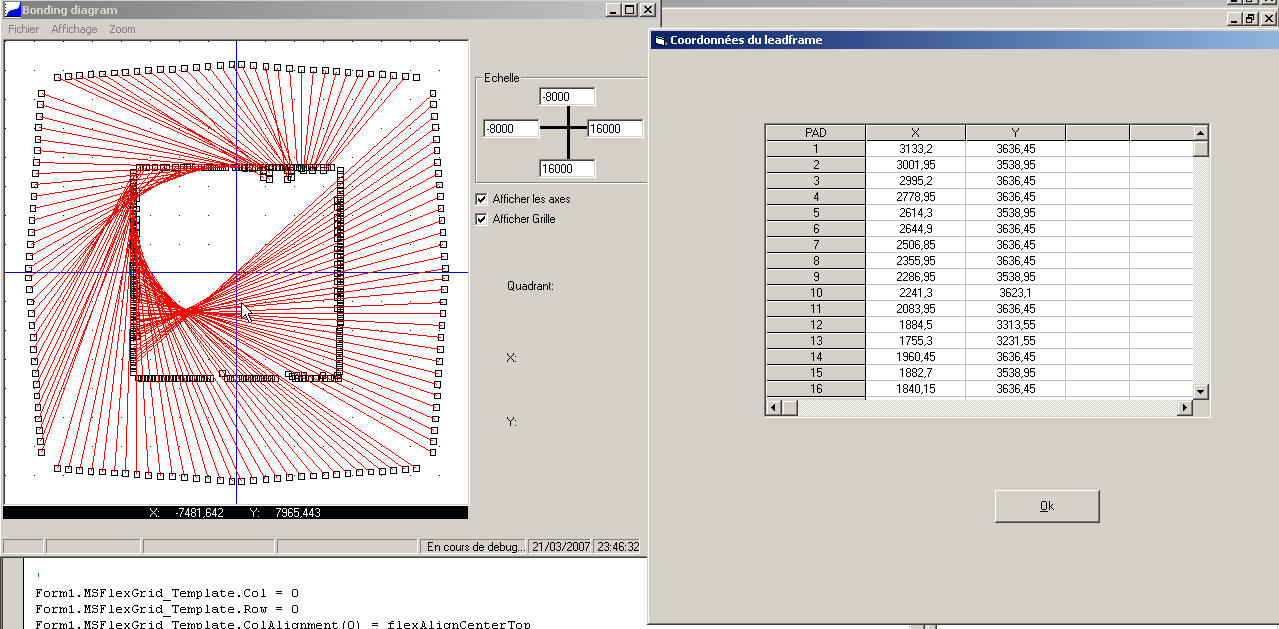
Task: Open the Fichier menu
Action: [x=24, y=30]
